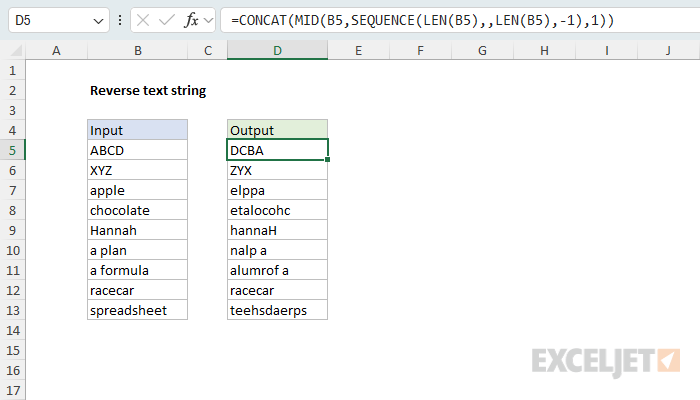Select cell containing 'ZYX'
Image resolution: width=700 pixels, height=400 pixels.
[277, 171]
